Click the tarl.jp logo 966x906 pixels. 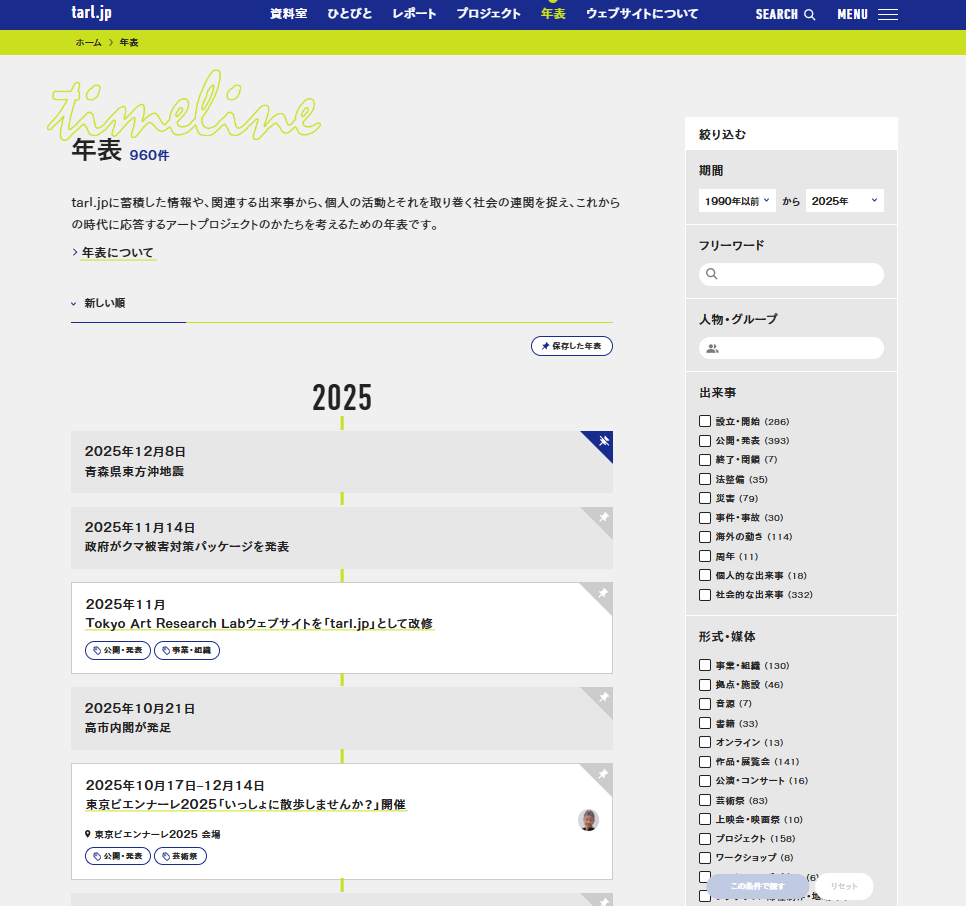[91, 13]
